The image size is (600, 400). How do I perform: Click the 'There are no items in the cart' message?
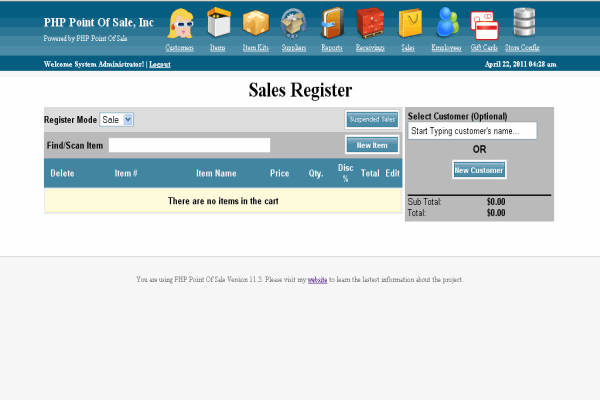[223, 201]
